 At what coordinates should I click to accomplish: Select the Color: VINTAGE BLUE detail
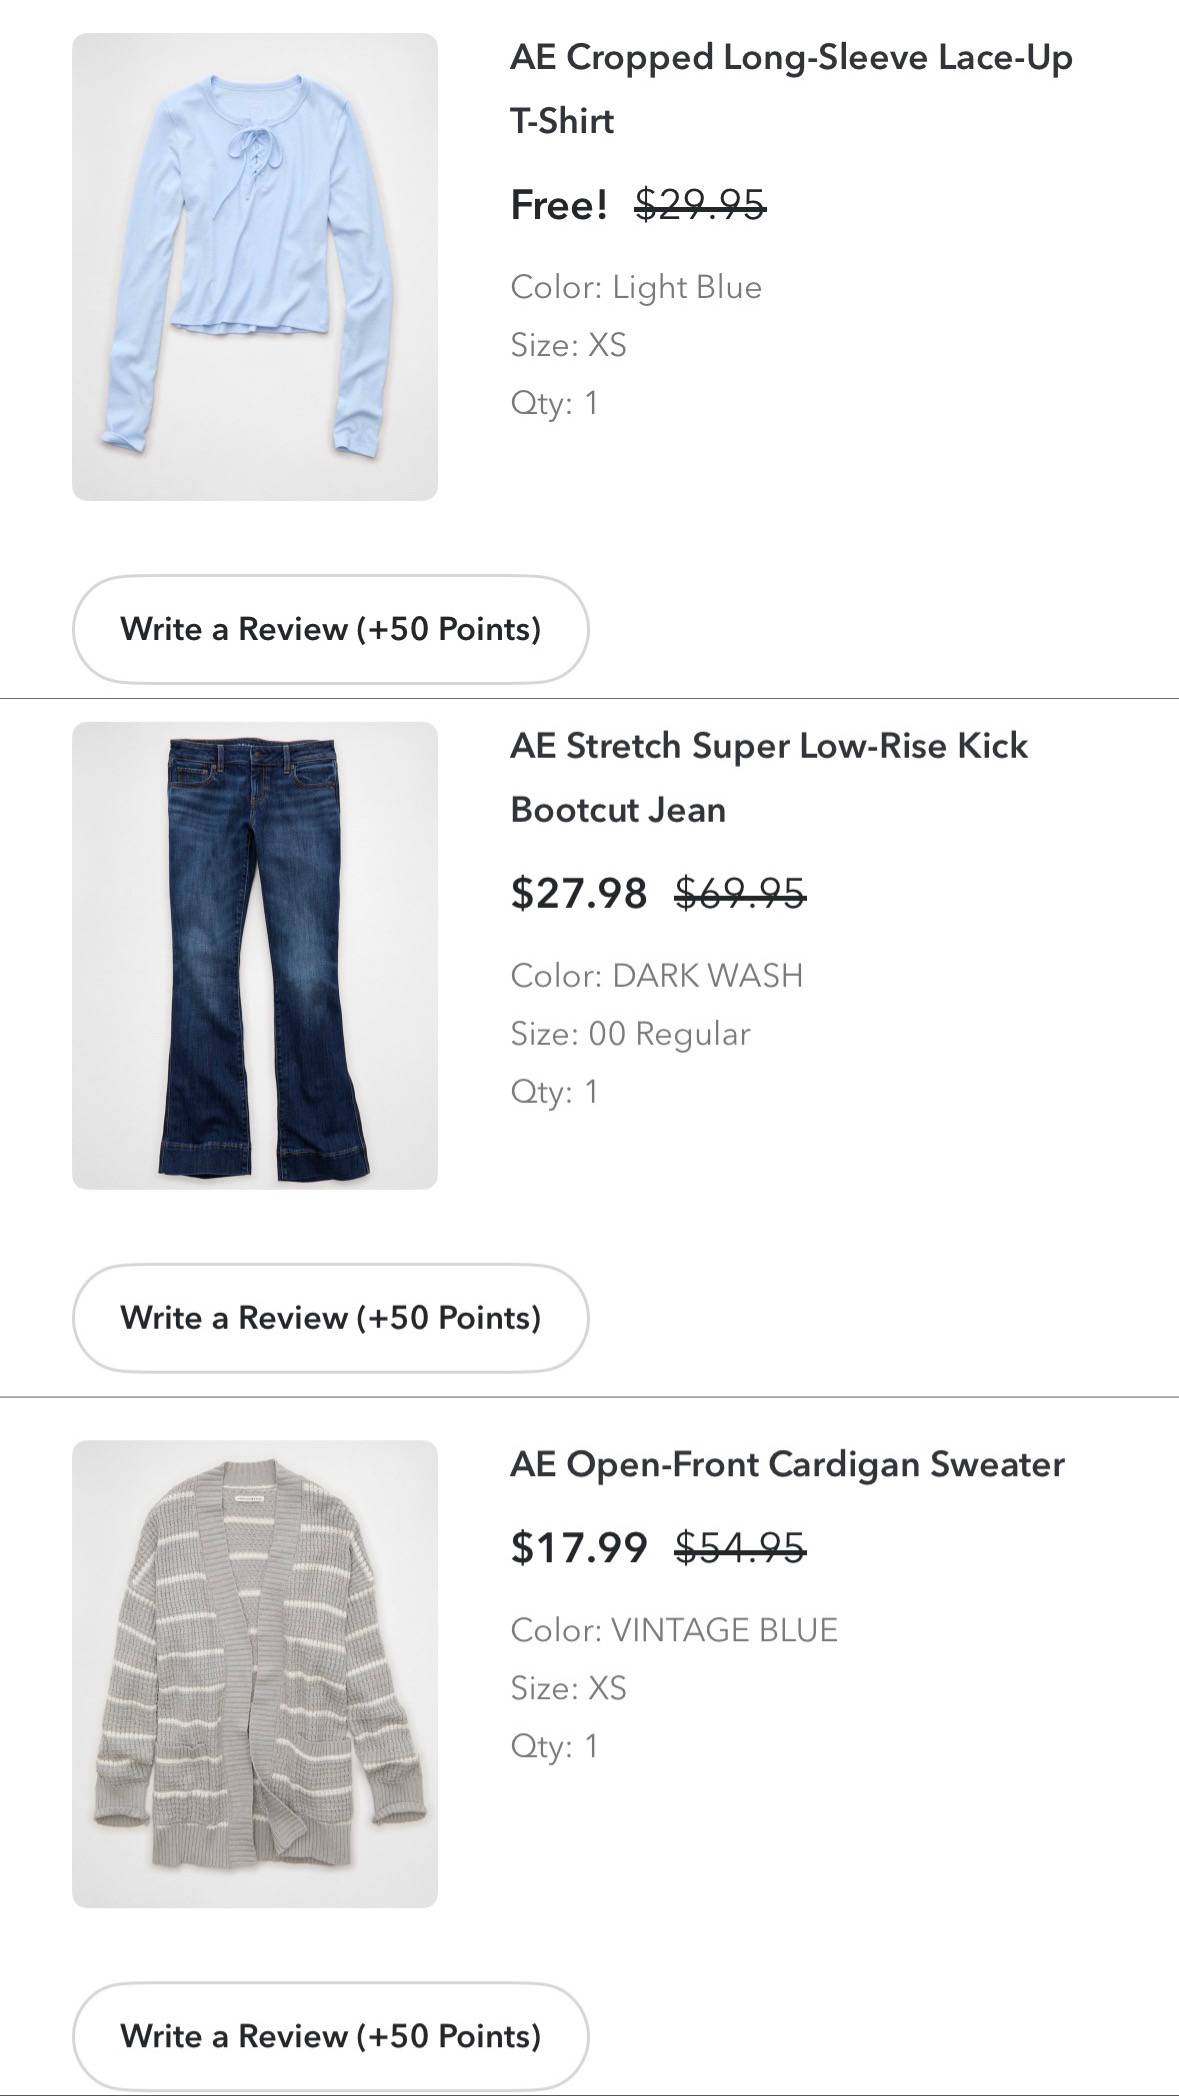674,1630
